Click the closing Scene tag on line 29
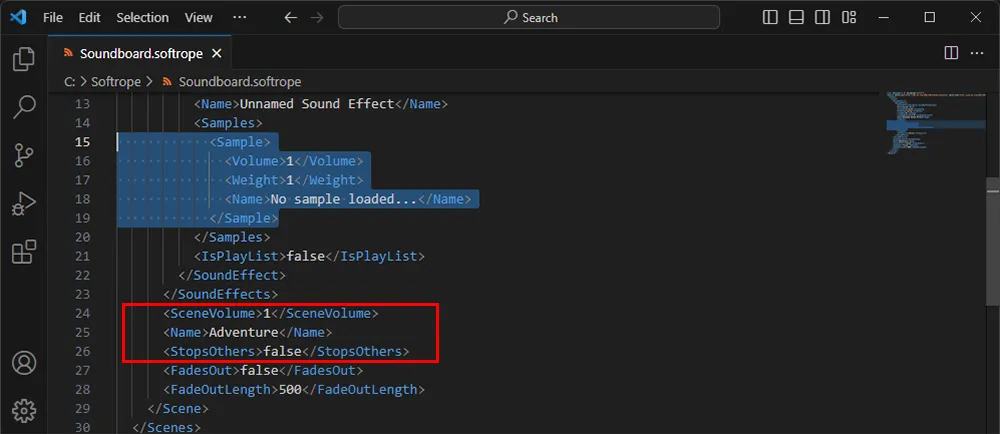This screenshot has height=434, width=1000. point(178,409)
